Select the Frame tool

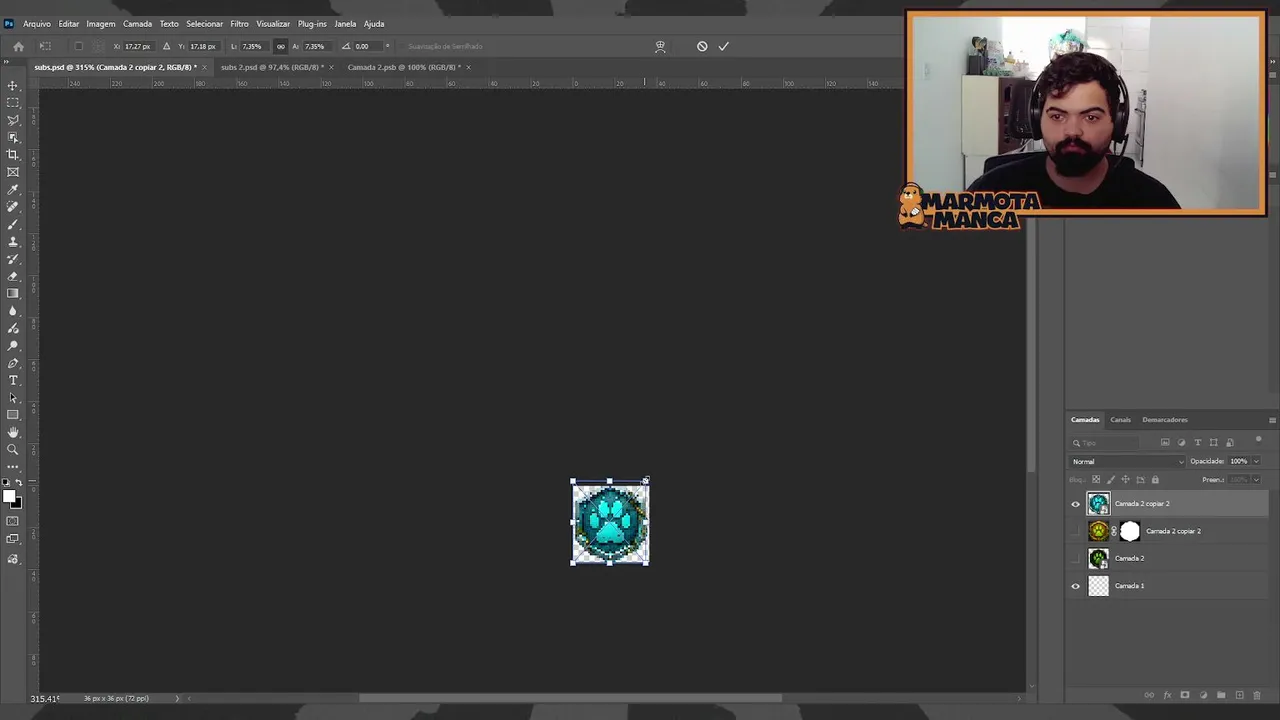click(x=13, y=172)
